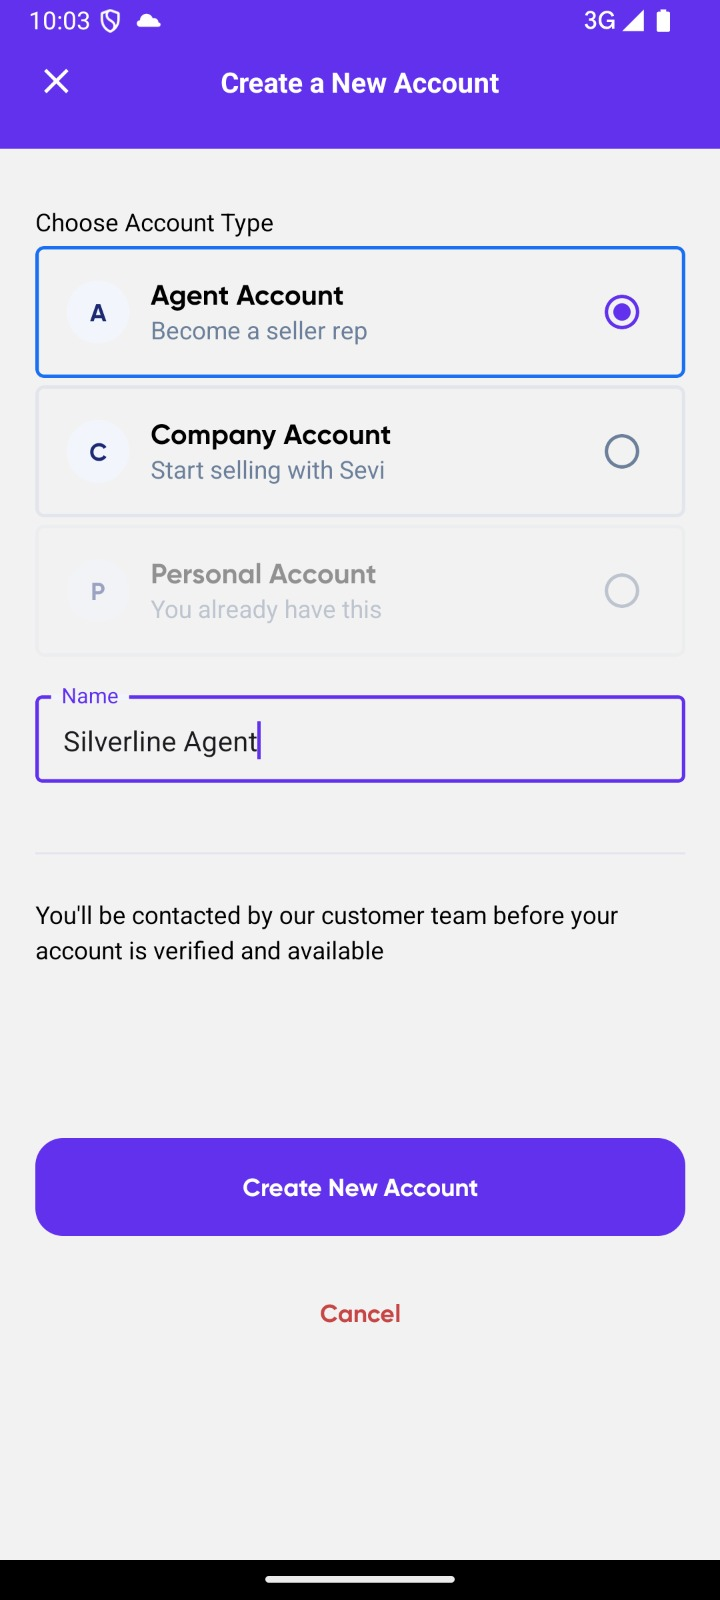This screenshot has width=720, height=1600.
Task: Tap the Create a New Account title
Action: pyautogui.click(x=360, y=83)
